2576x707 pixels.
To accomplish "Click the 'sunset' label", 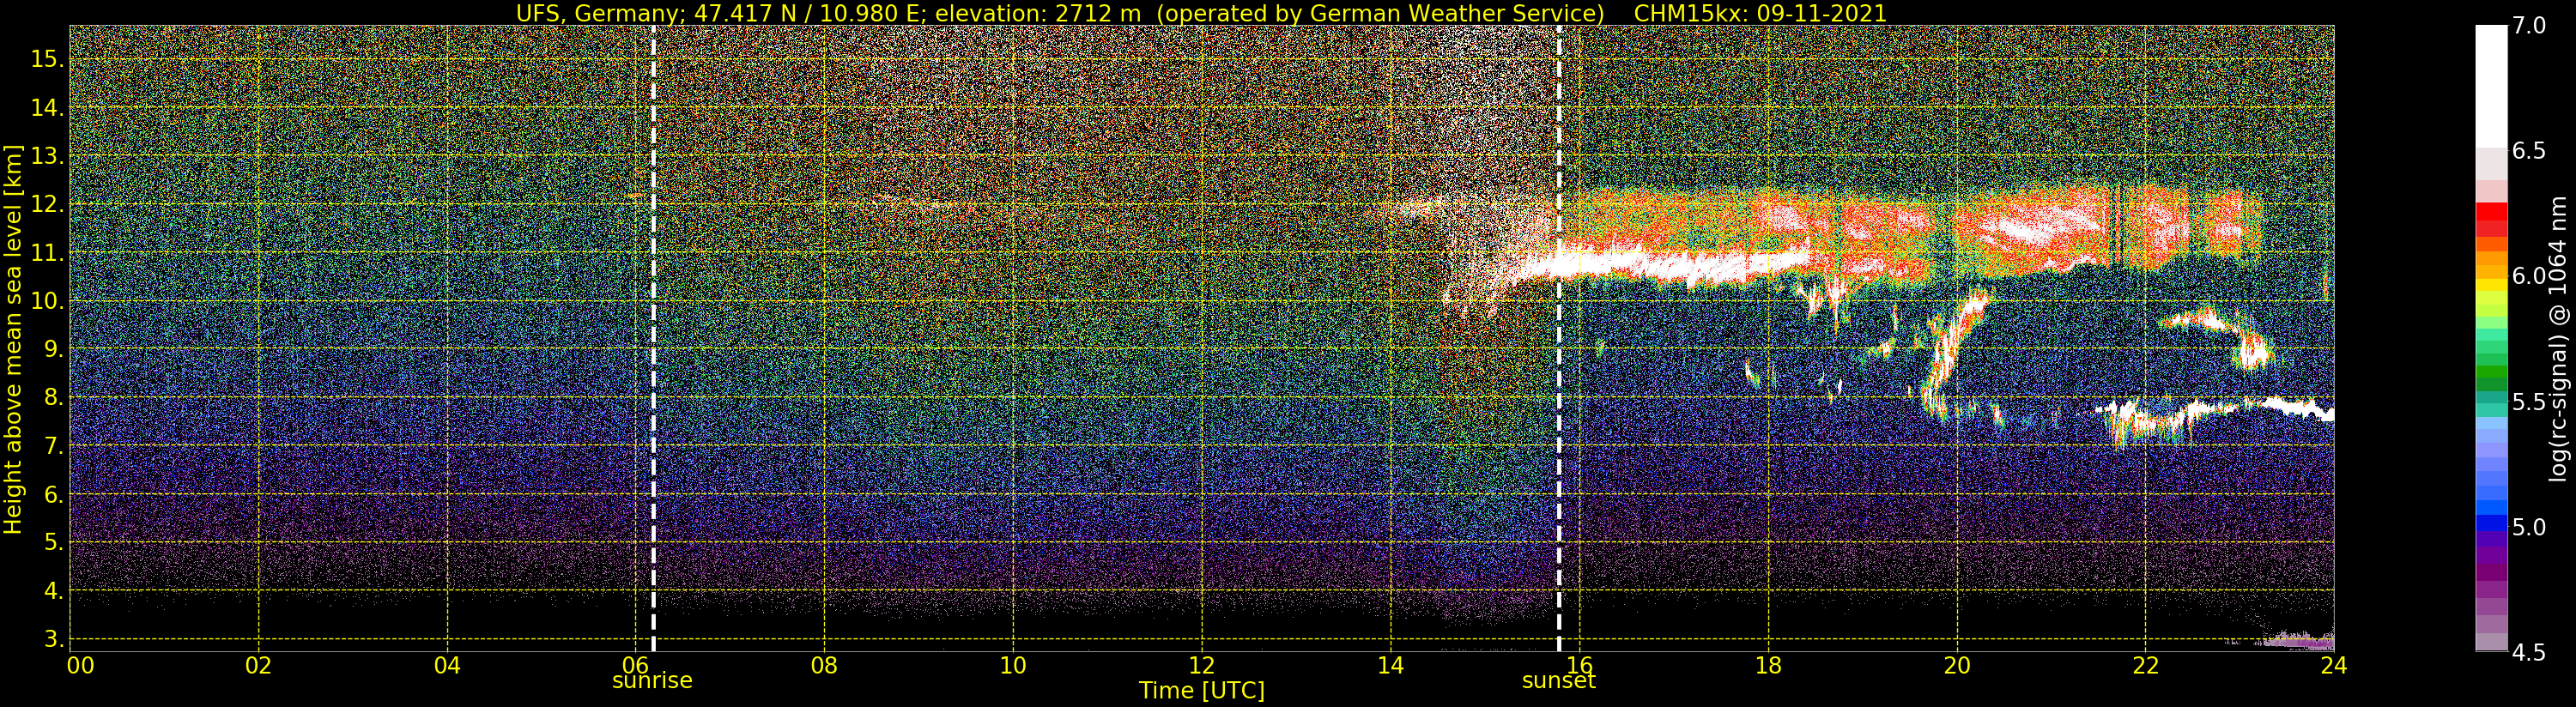I will click(x=1559, y=681).
